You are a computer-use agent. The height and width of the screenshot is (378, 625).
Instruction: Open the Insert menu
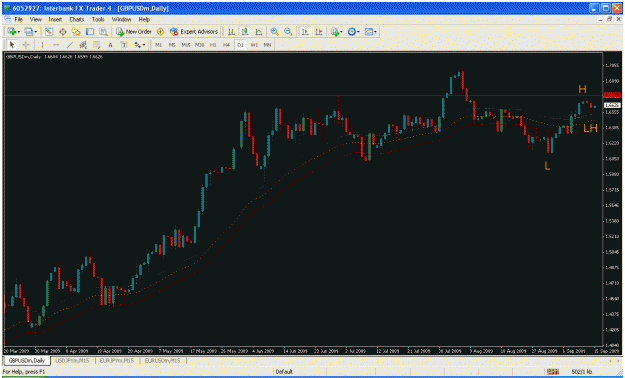(x=55, y=19)
